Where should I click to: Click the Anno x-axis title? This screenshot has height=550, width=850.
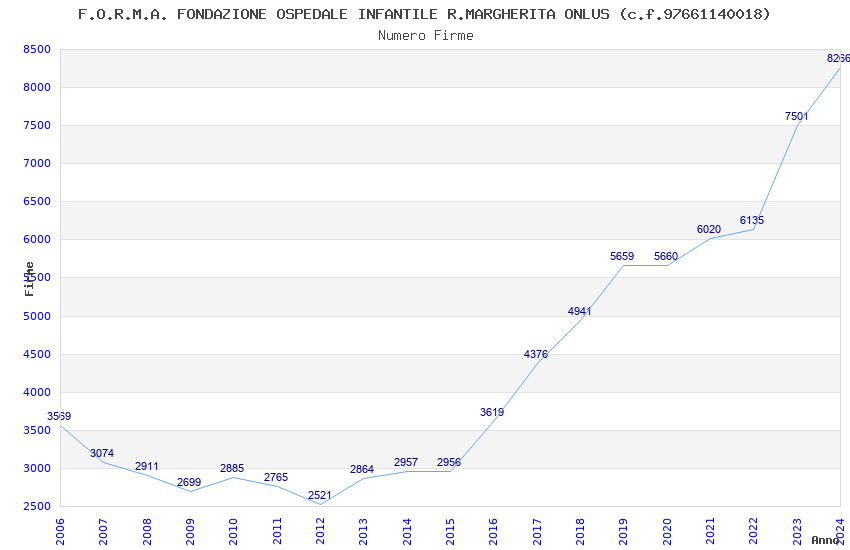click(825, 540)
